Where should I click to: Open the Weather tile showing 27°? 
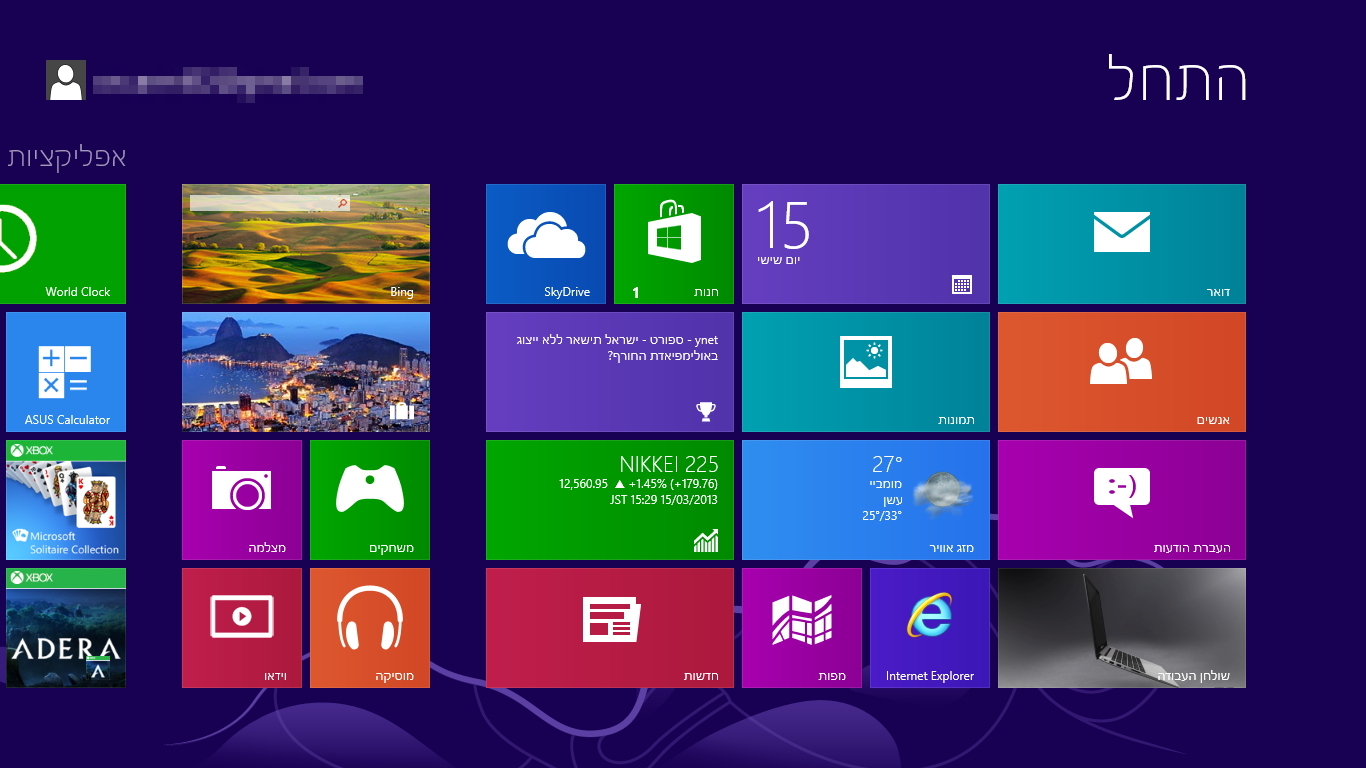pos(865,499)
